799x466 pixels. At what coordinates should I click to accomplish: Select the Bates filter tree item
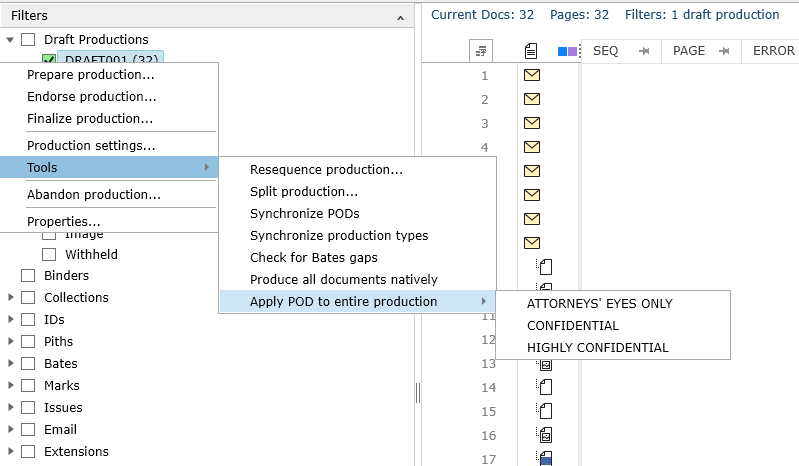coord(60,364)
